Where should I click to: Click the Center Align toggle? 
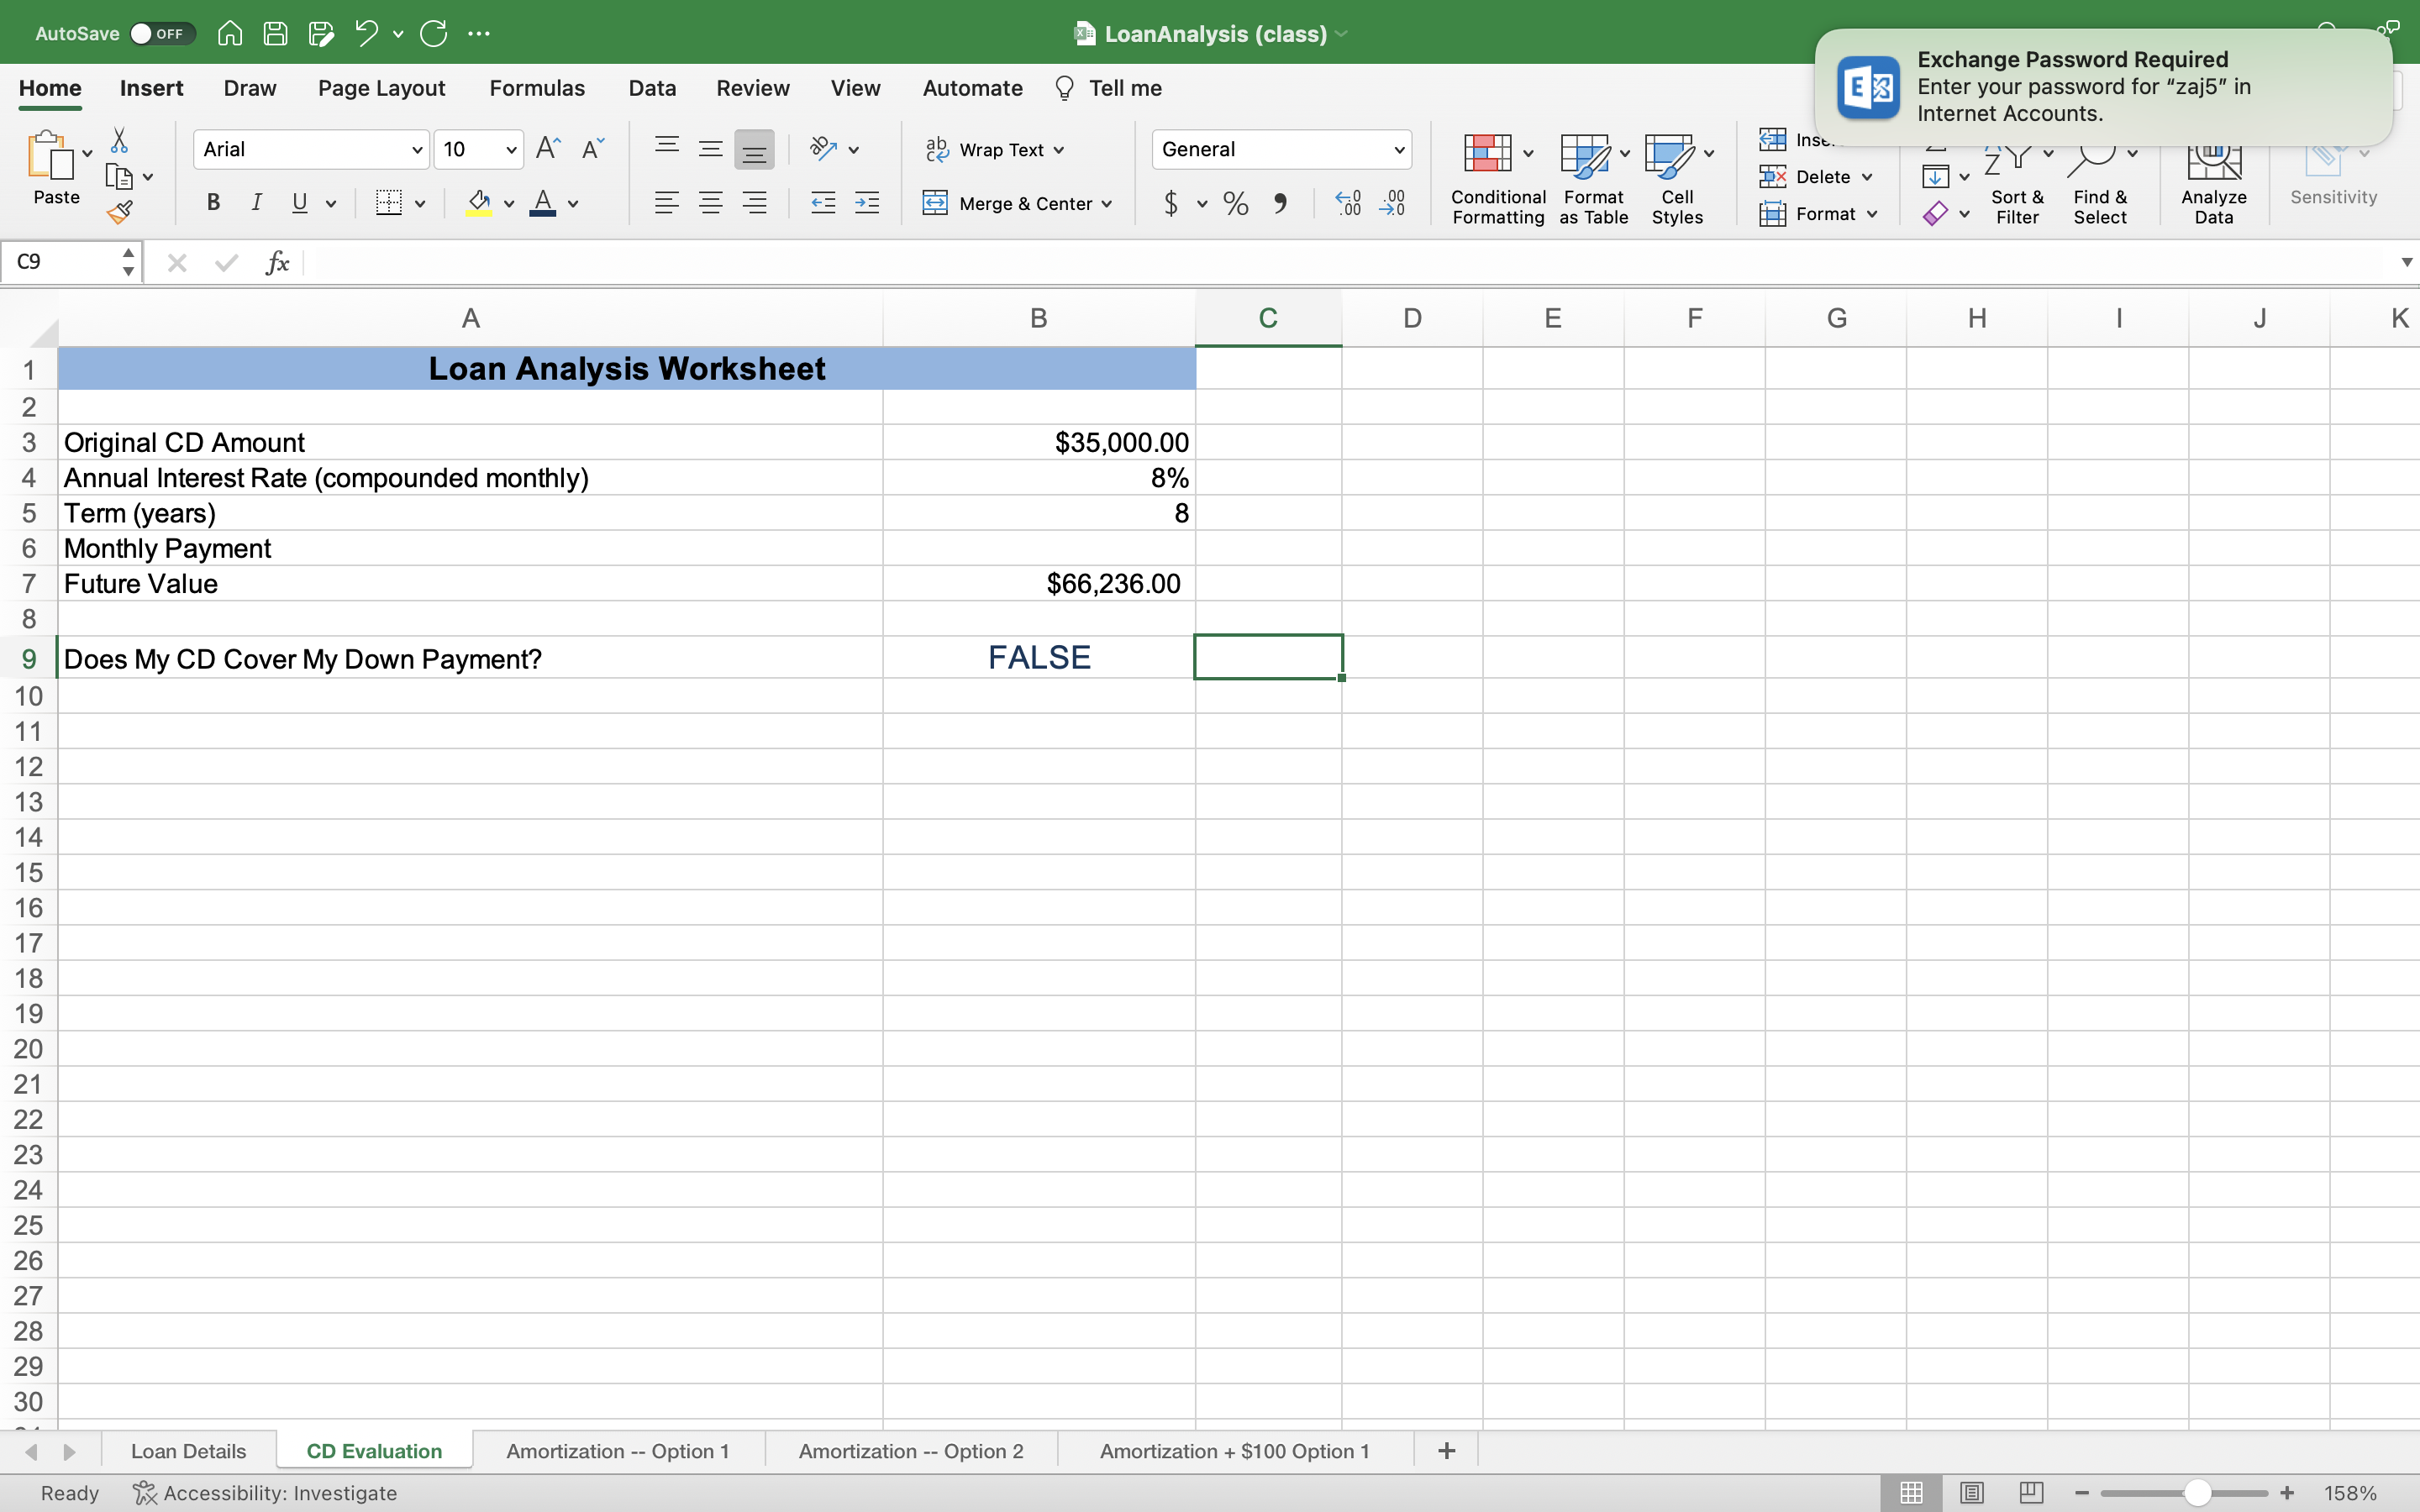[x=710, y=202]
